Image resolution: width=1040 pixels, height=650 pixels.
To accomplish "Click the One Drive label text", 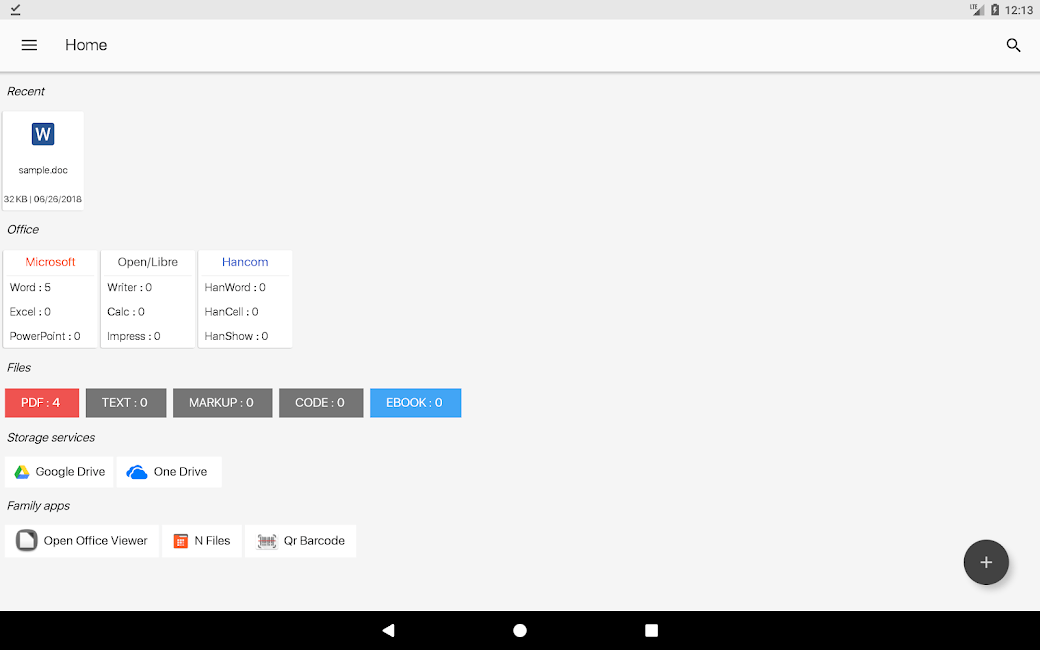I will 180,472.
